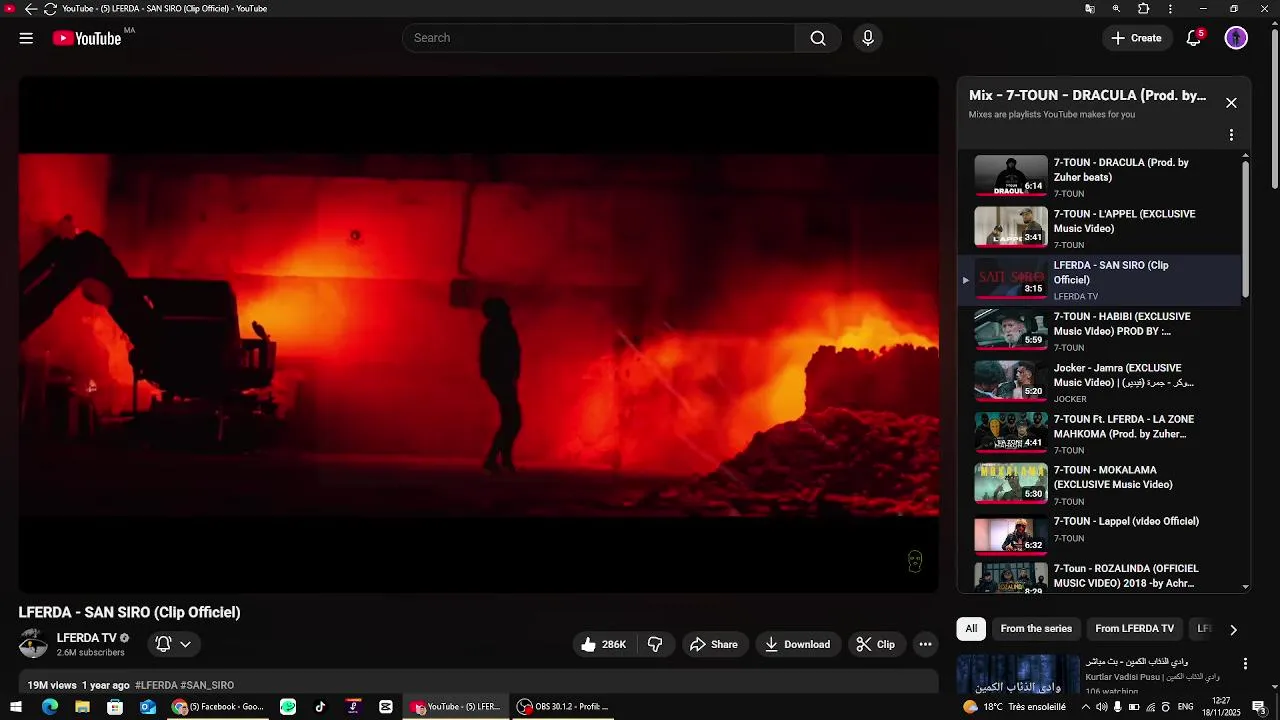Open the LFERDA TV channel avatar
Image resolution: width=1280 pixels, height=720 pixels.
tap(33, 644)
